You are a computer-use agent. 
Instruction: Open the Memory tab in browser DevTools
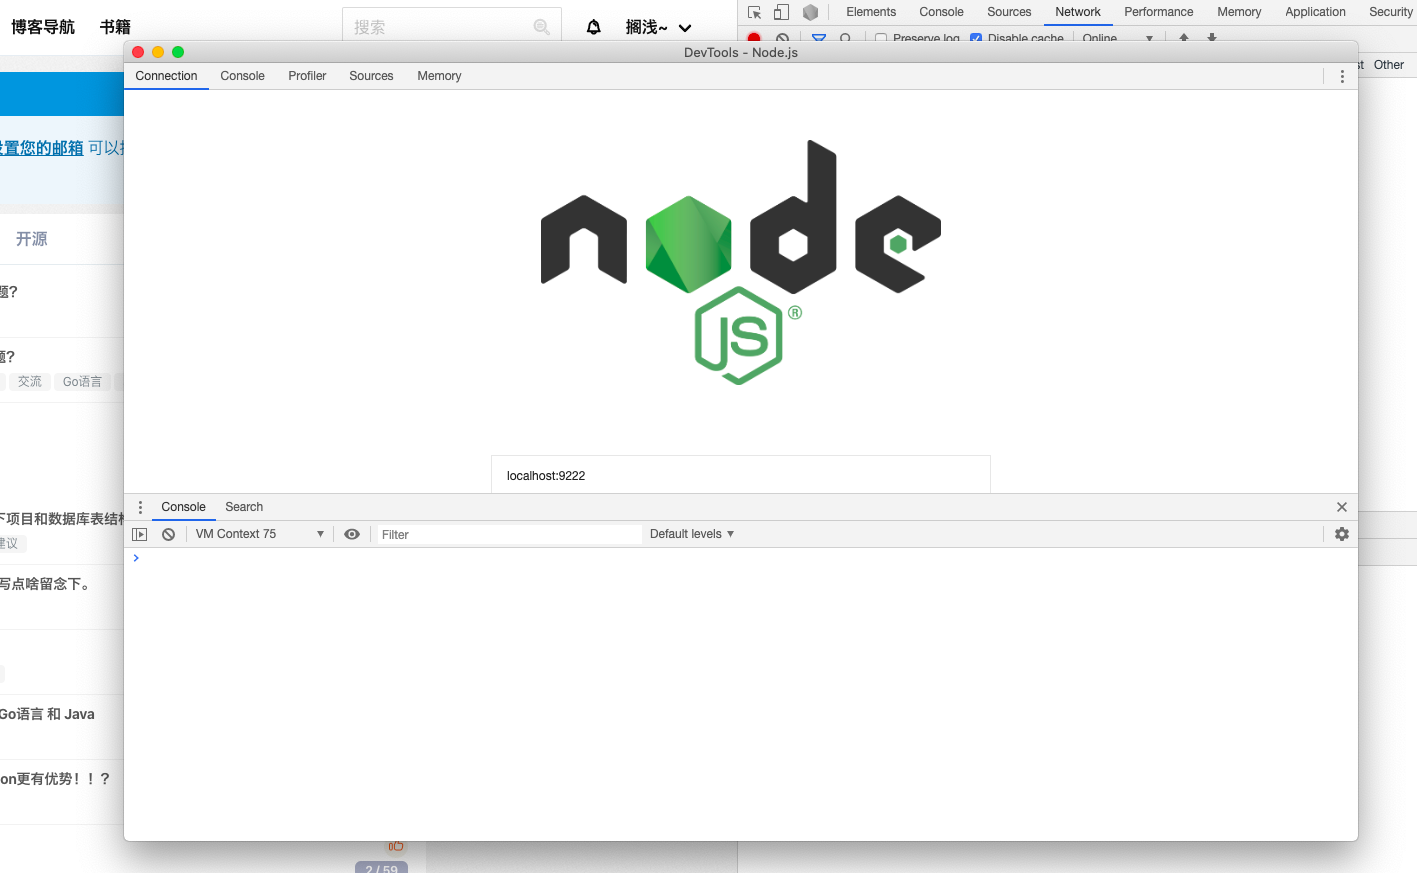point(1239,12)
